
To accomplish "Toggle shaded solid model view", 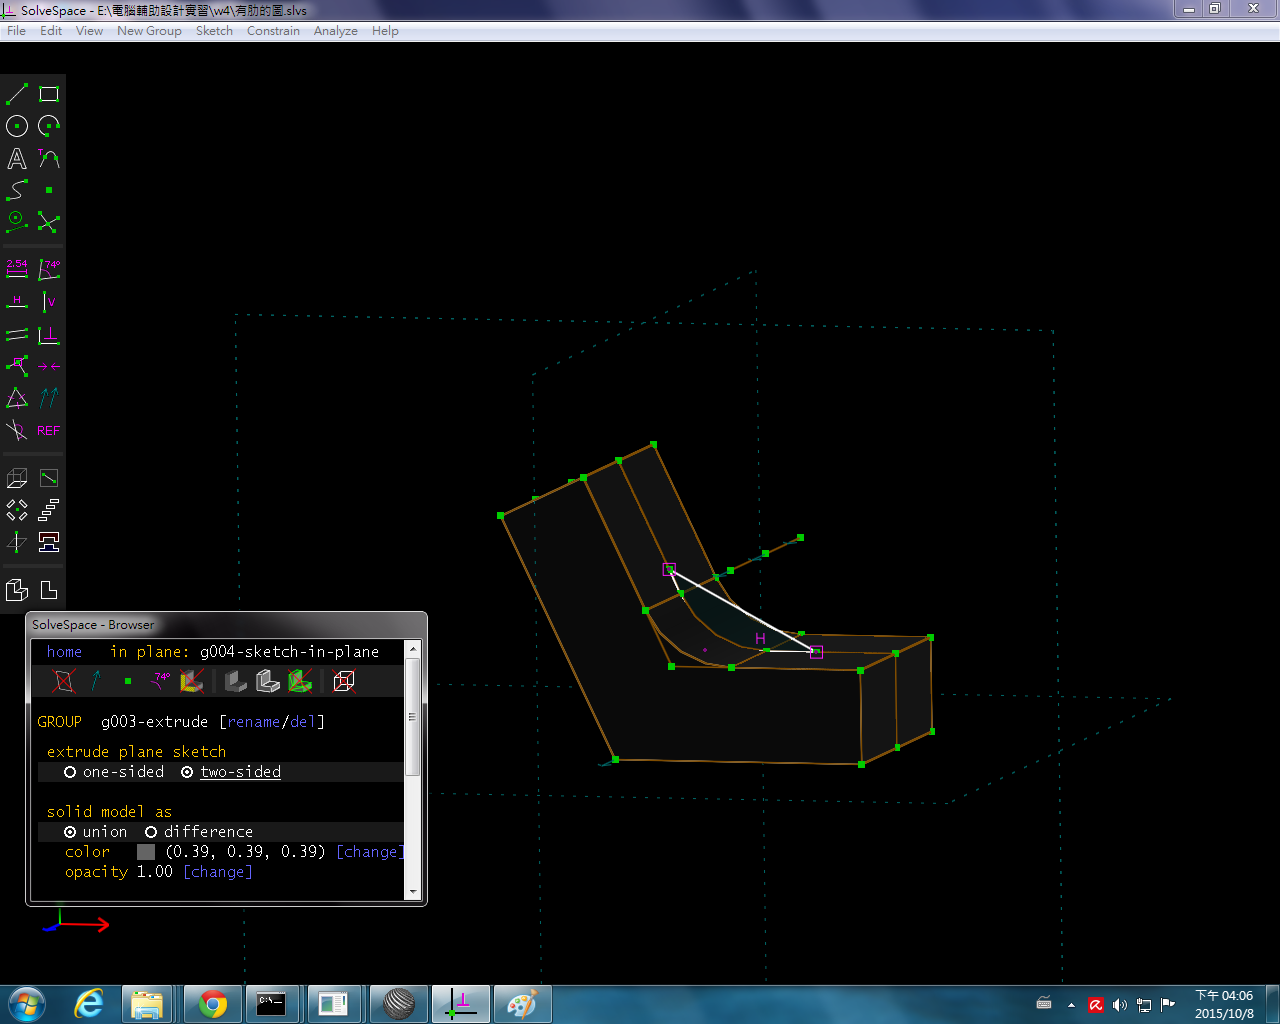I will [x=236, y=681].
